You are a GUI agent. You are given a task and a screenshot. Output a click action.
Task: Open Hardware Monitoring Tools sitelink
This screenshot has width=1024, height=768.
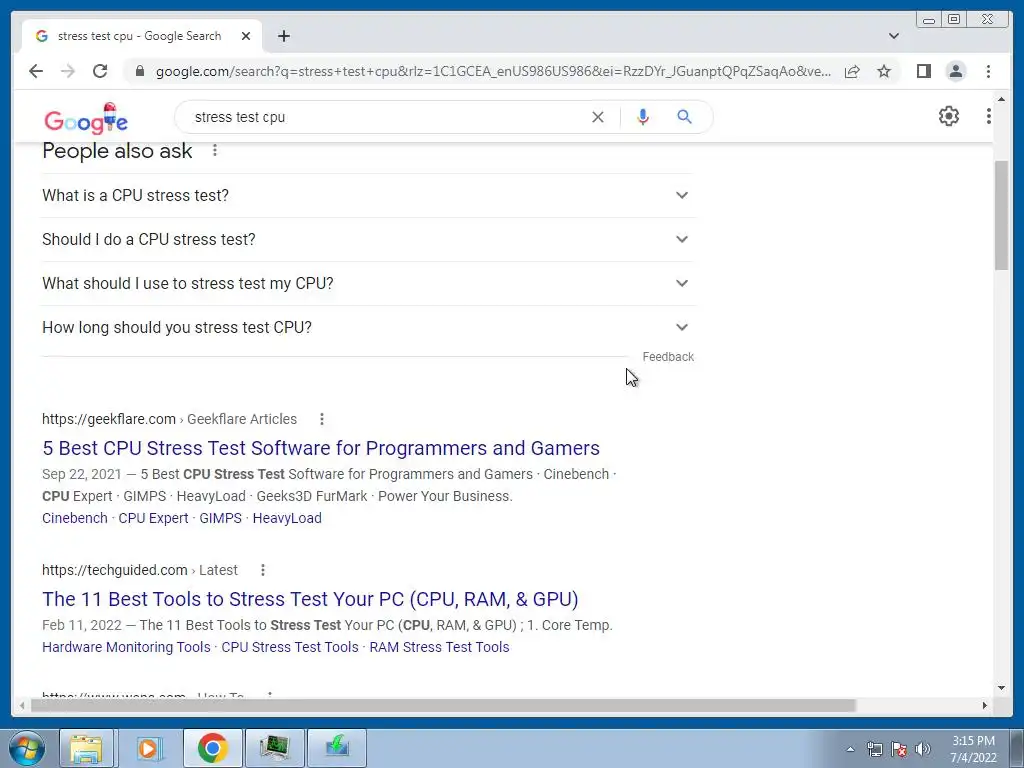tap(126, 647)
